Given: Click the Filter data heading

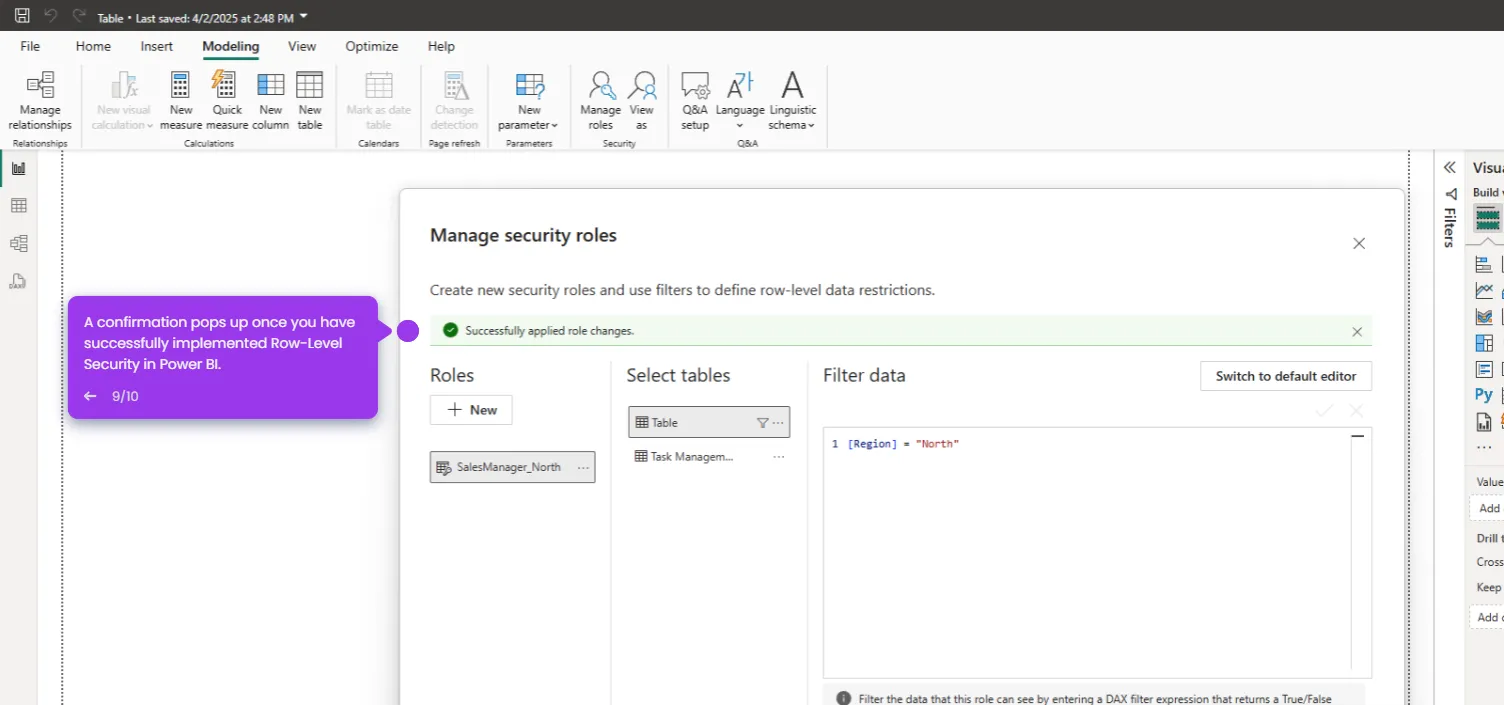Looking at the screenshot, I should [x=864, y=375].
